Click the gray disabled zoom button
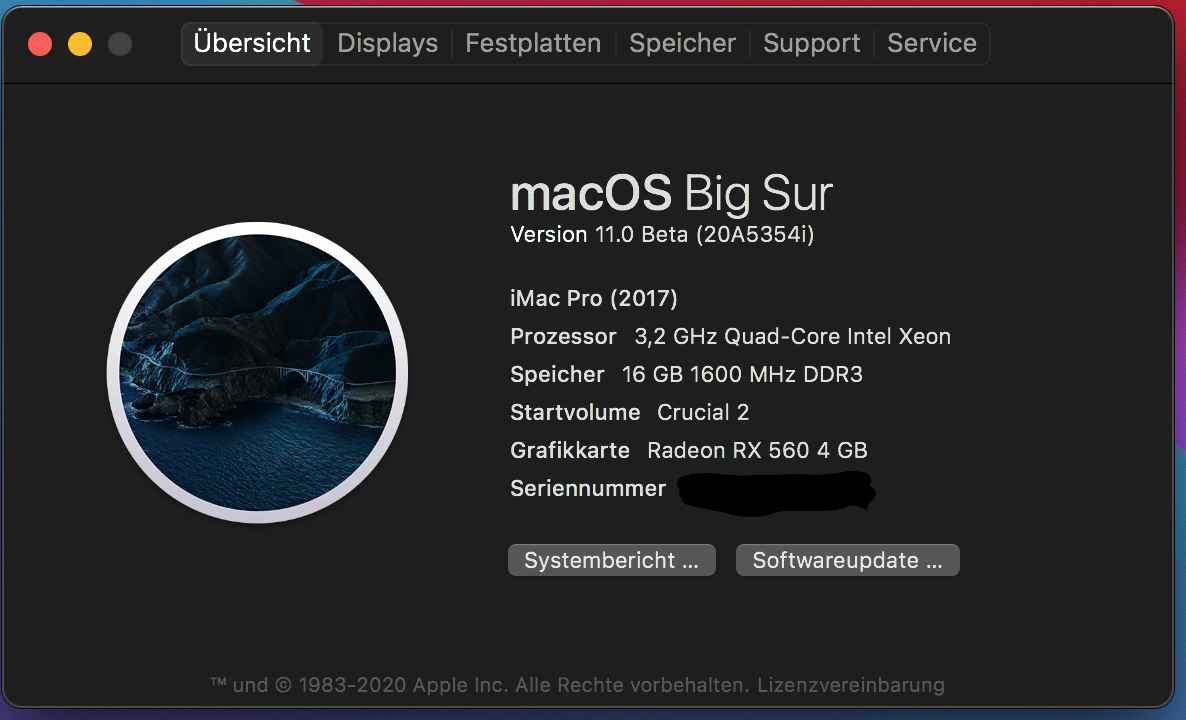 tap(120, 44)
